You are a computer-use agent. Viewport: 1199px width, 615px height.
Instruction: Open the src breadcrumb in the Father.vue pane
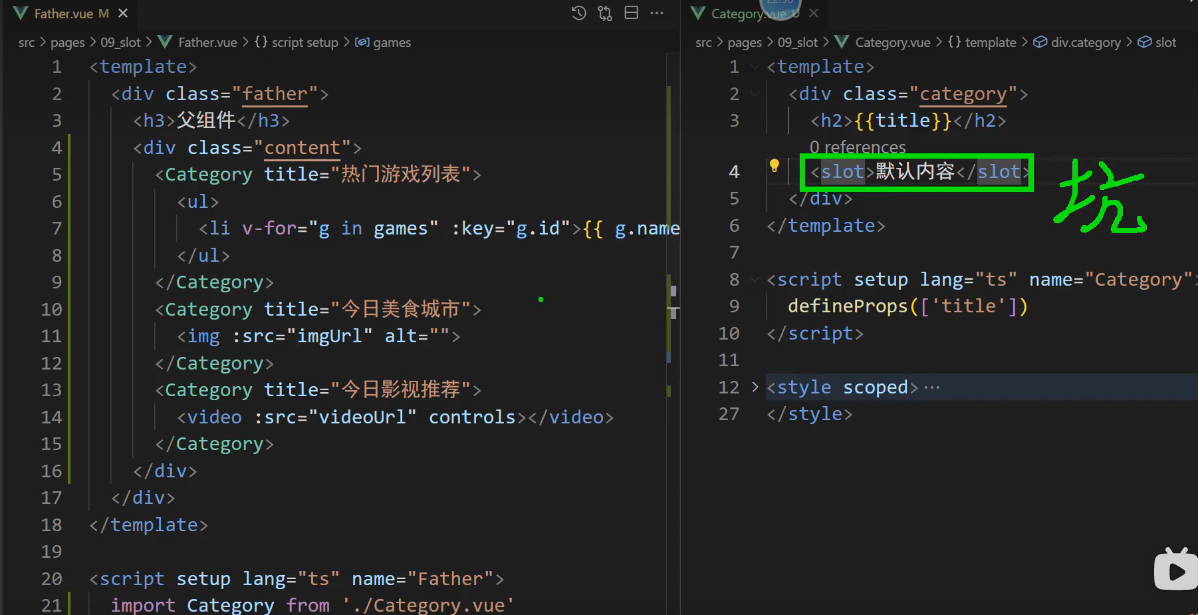(x=27, y=43)
